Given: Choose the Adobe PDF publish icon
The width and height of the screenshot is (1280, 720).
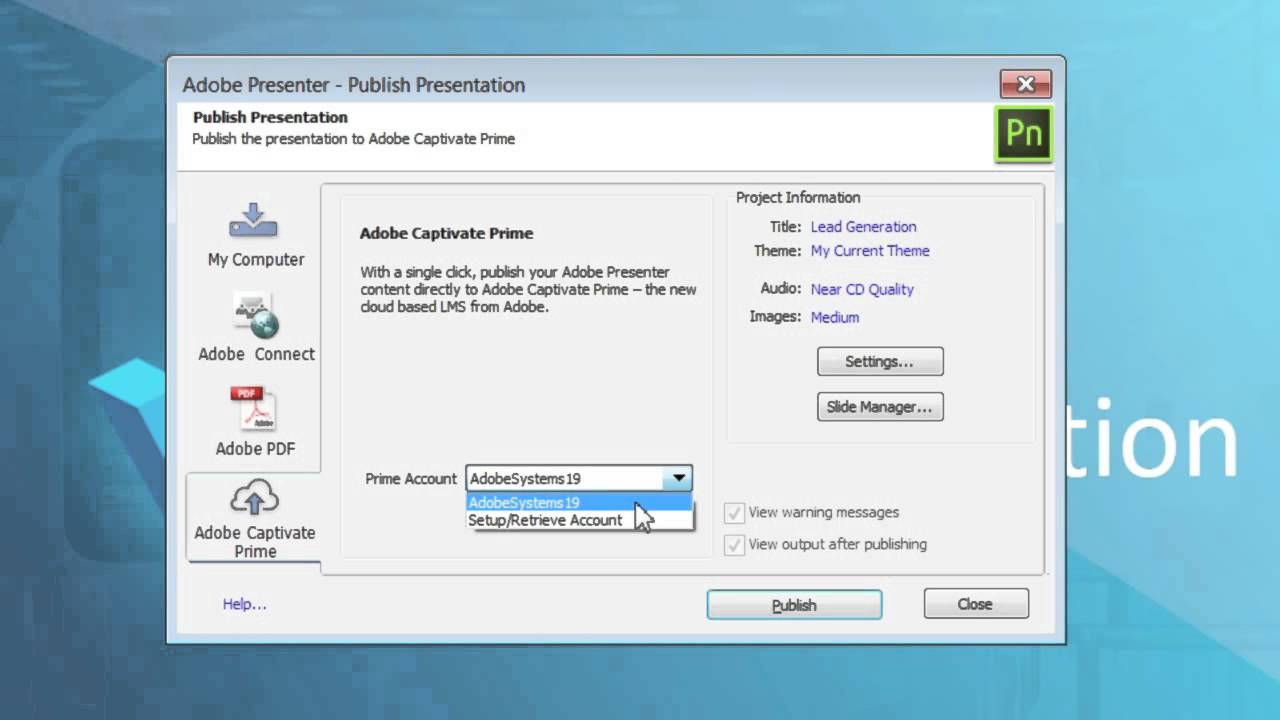Looking at the screenshot, I should [x=255, y=420].
